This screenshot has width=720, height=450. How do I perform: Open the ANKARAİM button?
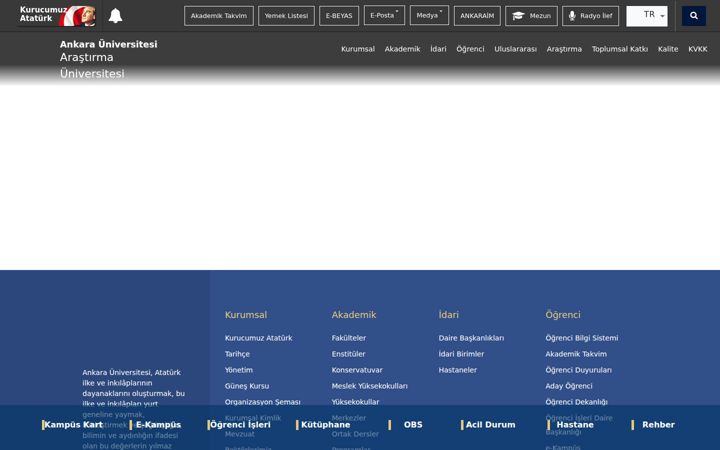click(477, 16)
